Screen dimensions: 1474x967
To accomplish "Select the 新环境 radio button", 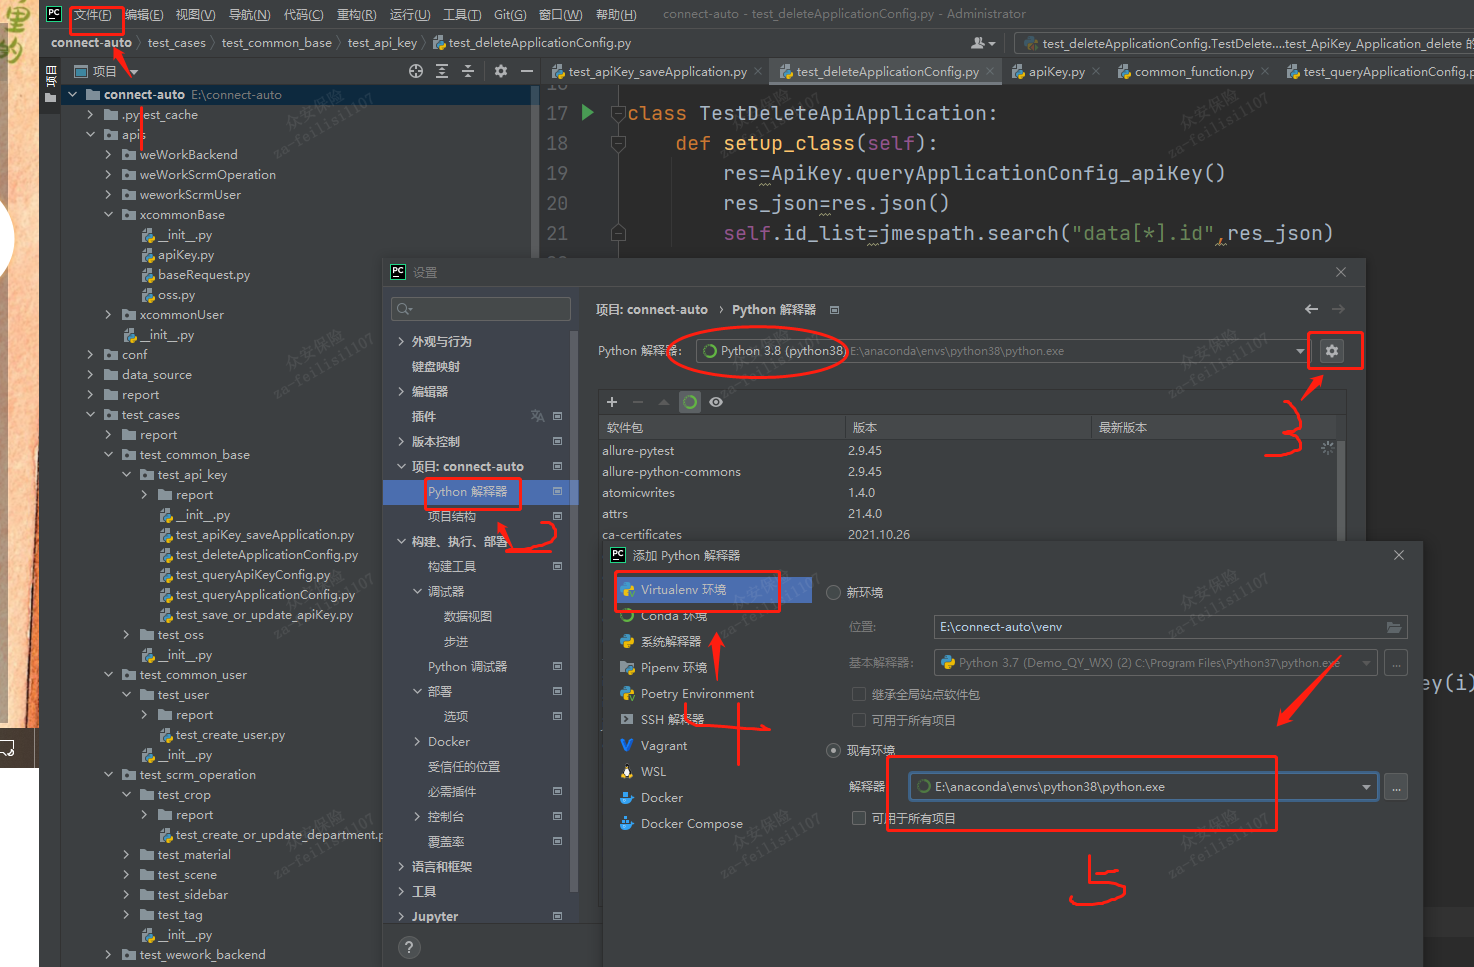I will click(833, 593).
